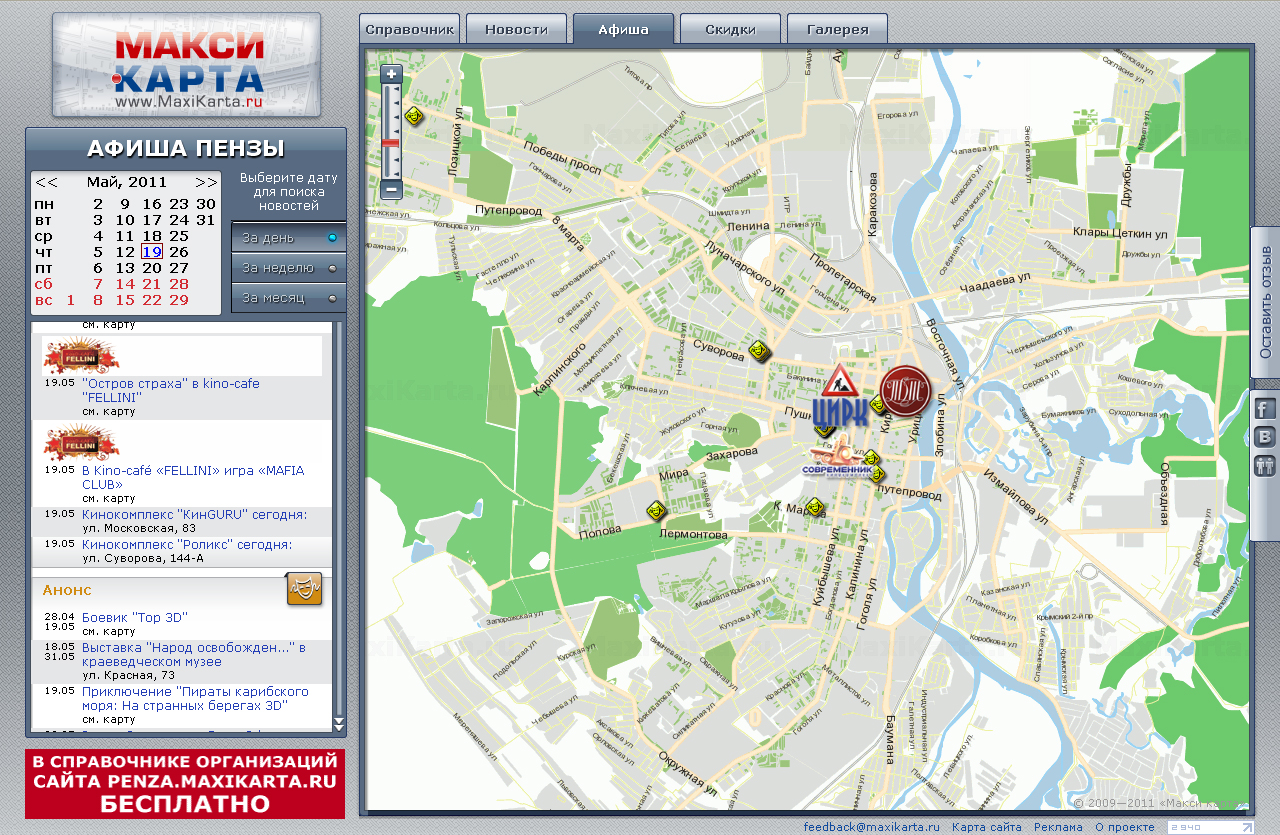
Task: Click FELLINI logo above the MAFIA CLUB event
Action: pos(82,443)
